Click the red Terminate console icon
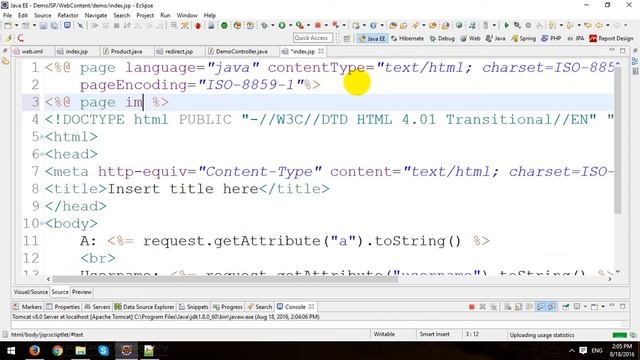 click(471, 307)
